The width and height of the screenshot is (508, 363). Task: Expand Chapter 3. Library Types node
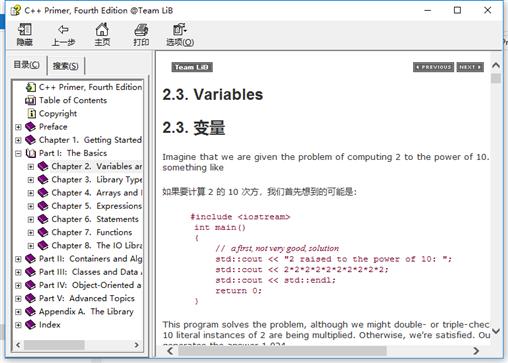tap(31, 180)
